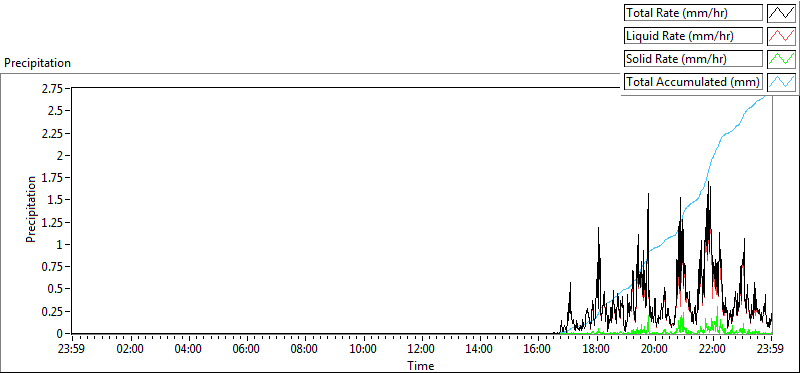
Task: Click the 1.25 y-axis value
Action: click(53, 222)
